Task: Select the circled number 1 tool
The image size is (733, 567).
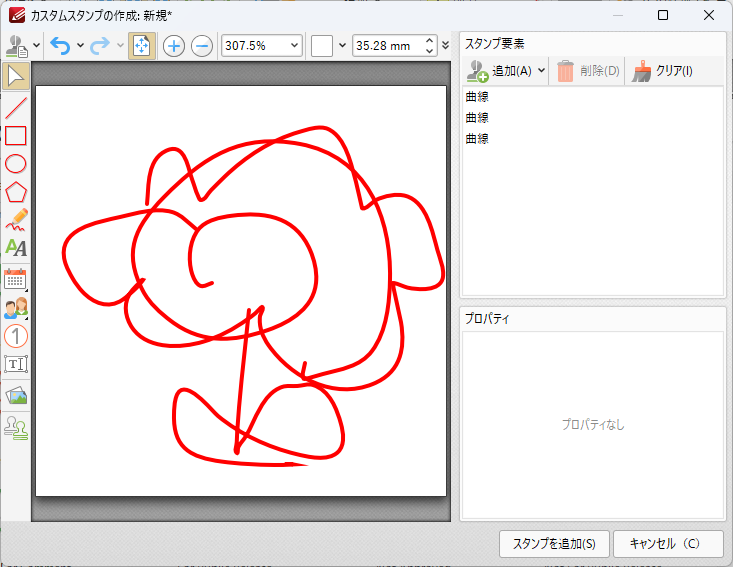Action: [16, 336]
